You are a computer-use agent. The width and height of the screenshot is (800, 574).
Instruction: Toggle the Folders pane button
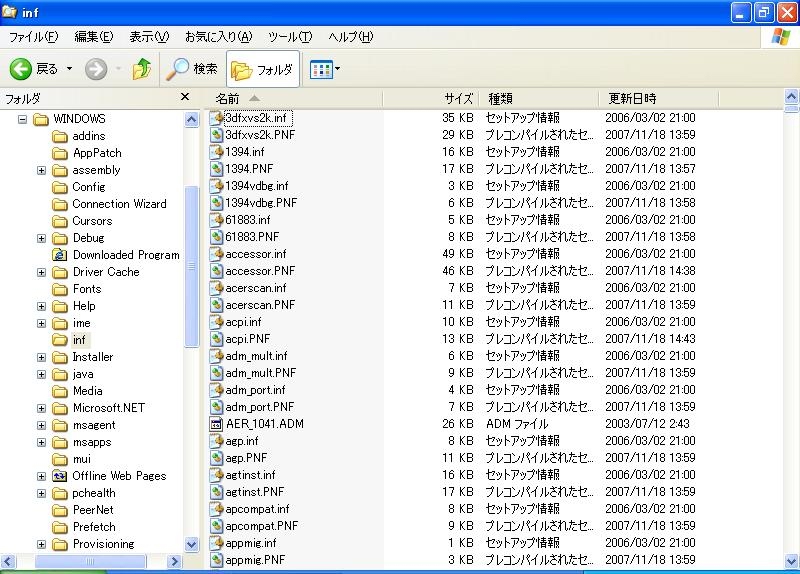pos(263,69)
